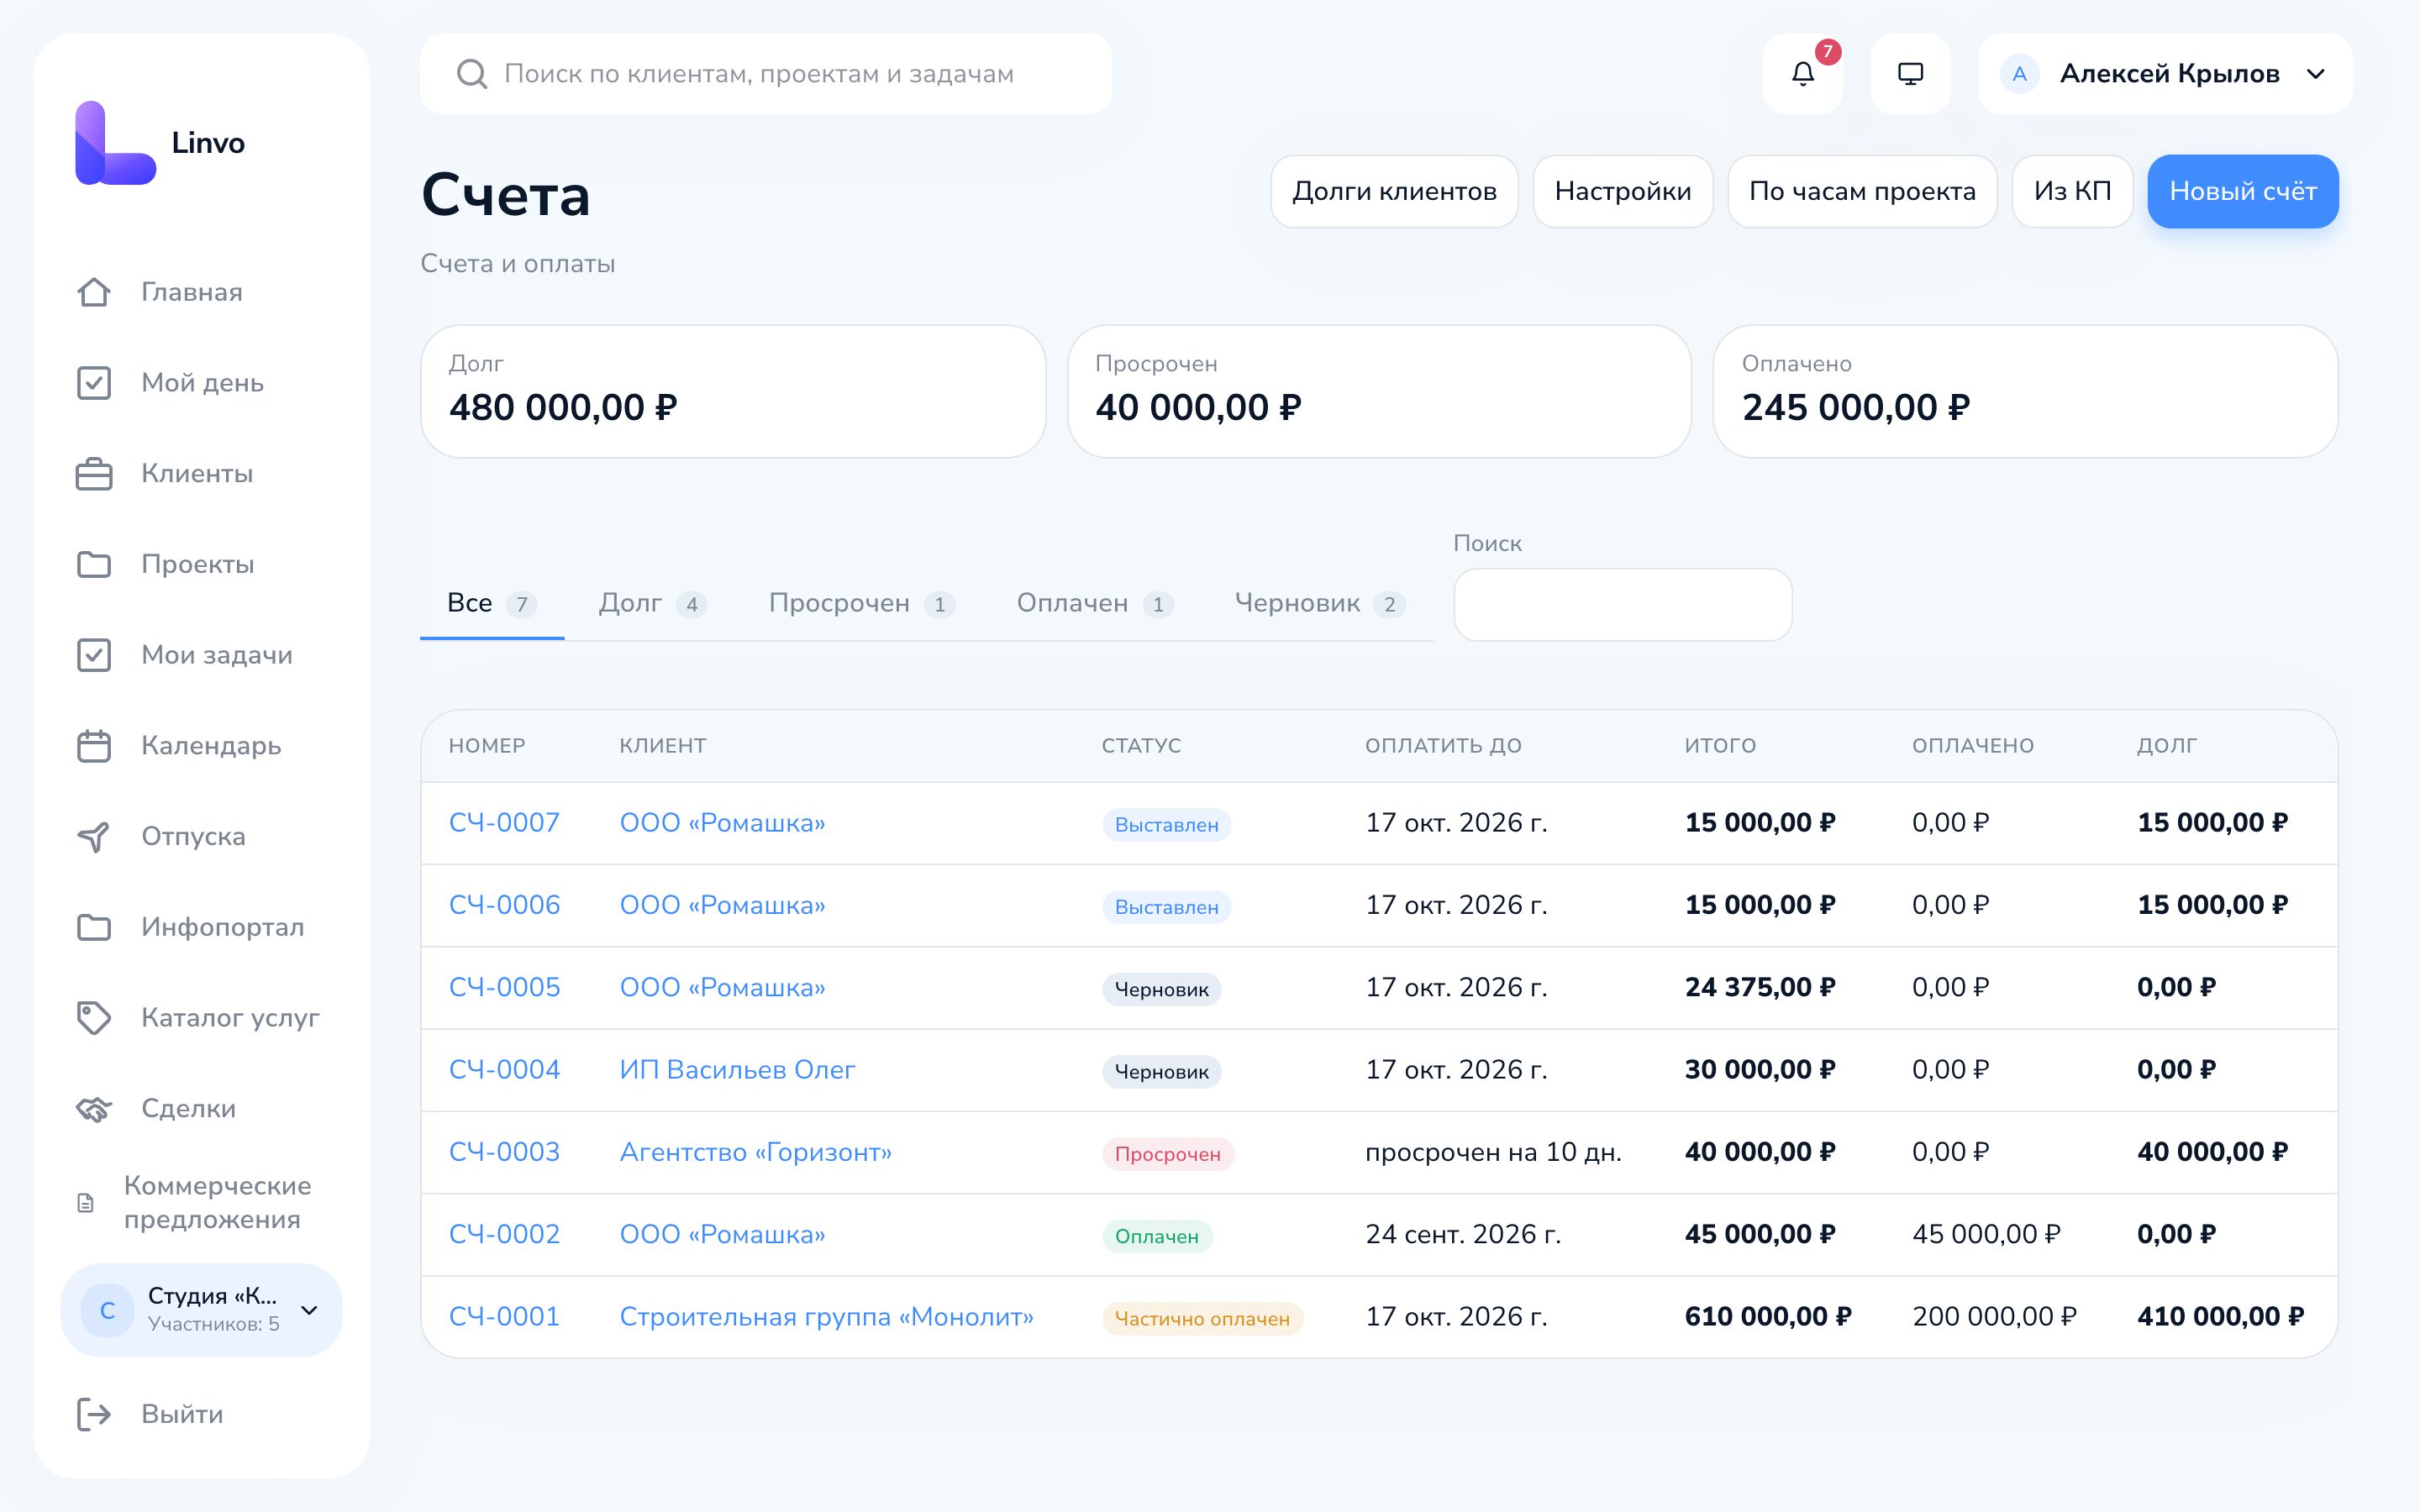Switch to the Просрочен tab
The image size is (2420, 1512).
point(862,604)
